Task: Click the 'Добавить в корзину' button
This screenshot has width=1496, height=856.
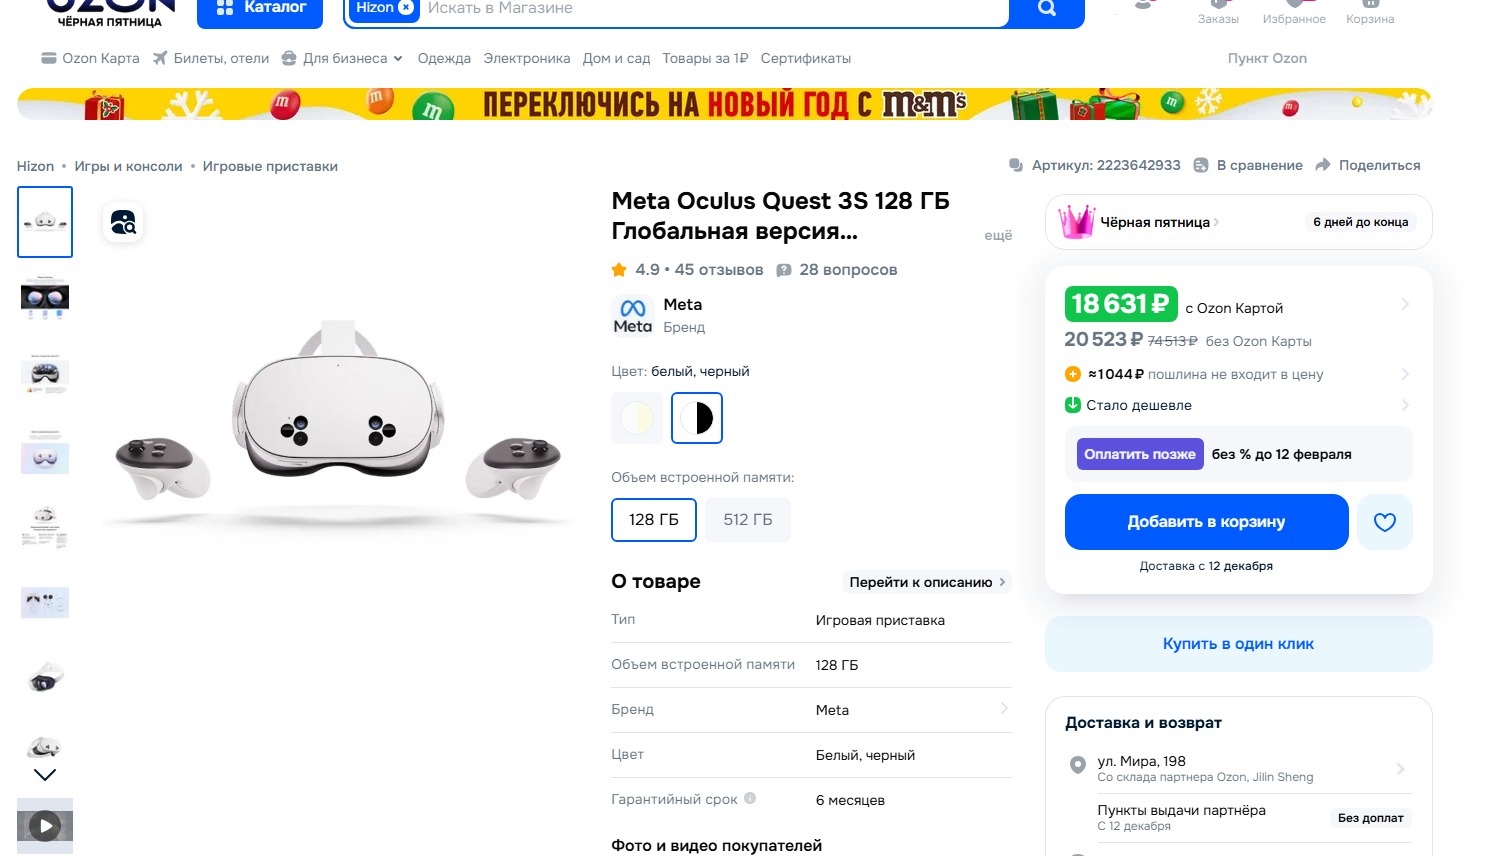Action: [1206, 522]
